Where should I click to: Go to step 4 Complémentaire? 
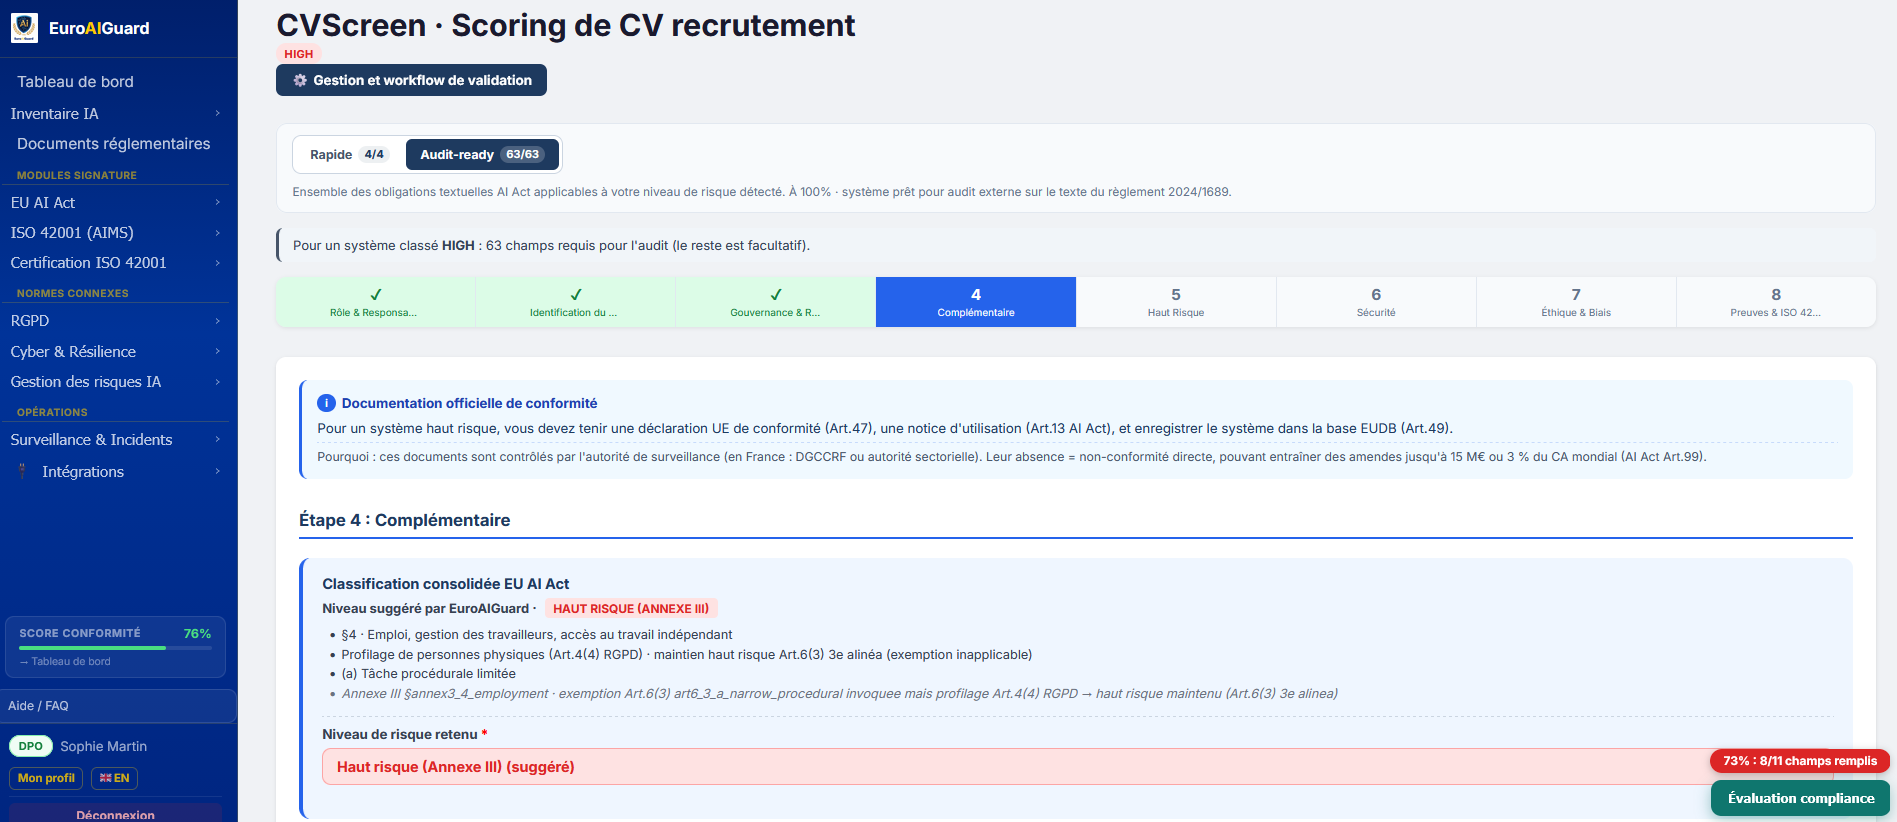(976, 302)
